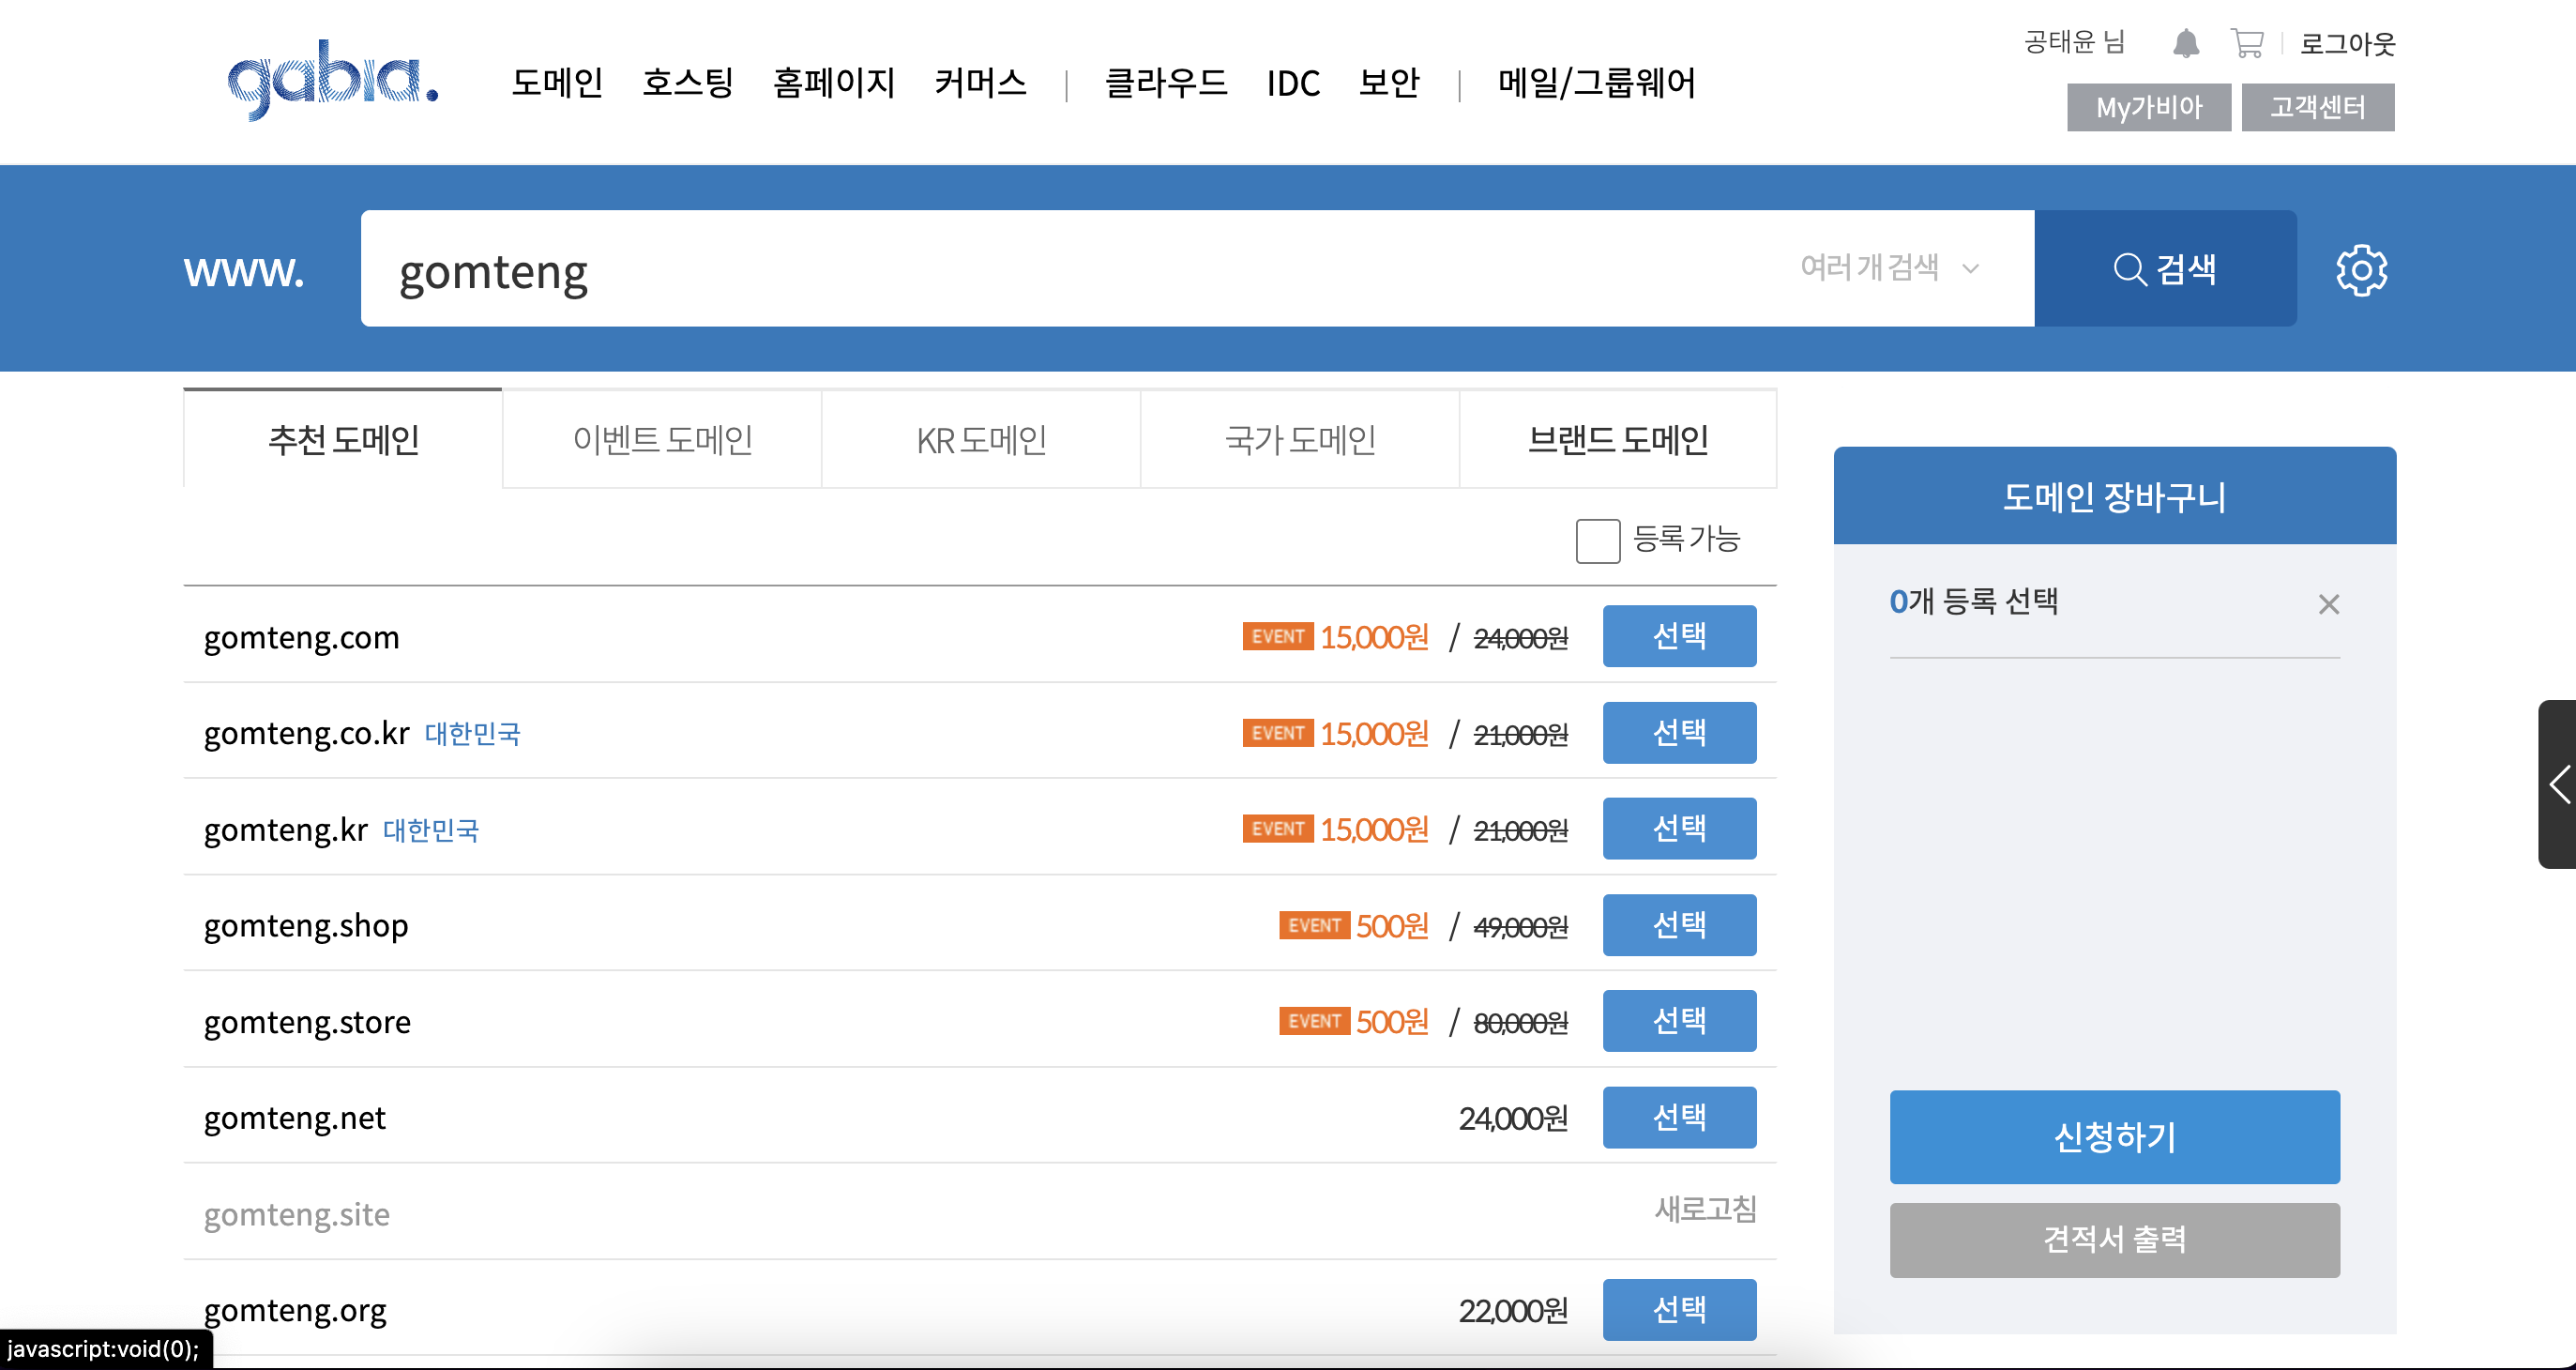Select the 추천 도메인 tab
This screenshot has width=2576, height=1370.
[343, 439]
